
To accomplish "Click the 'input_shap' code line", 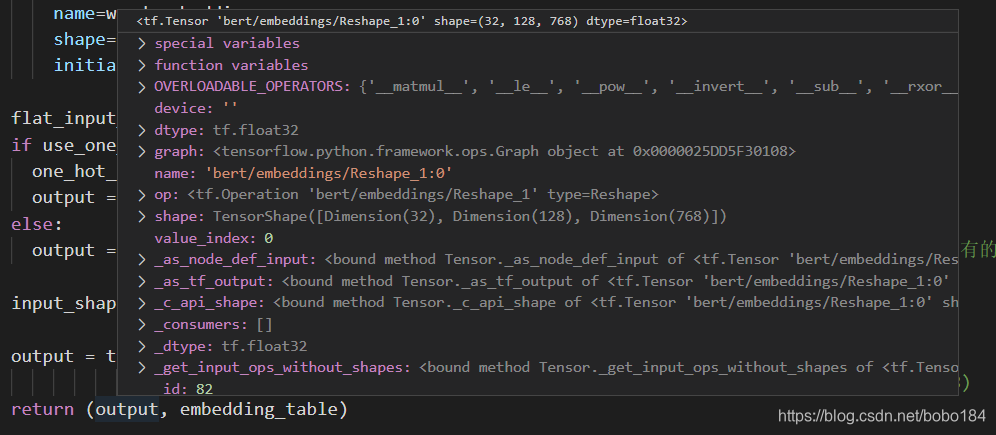I will coord(64,304).
